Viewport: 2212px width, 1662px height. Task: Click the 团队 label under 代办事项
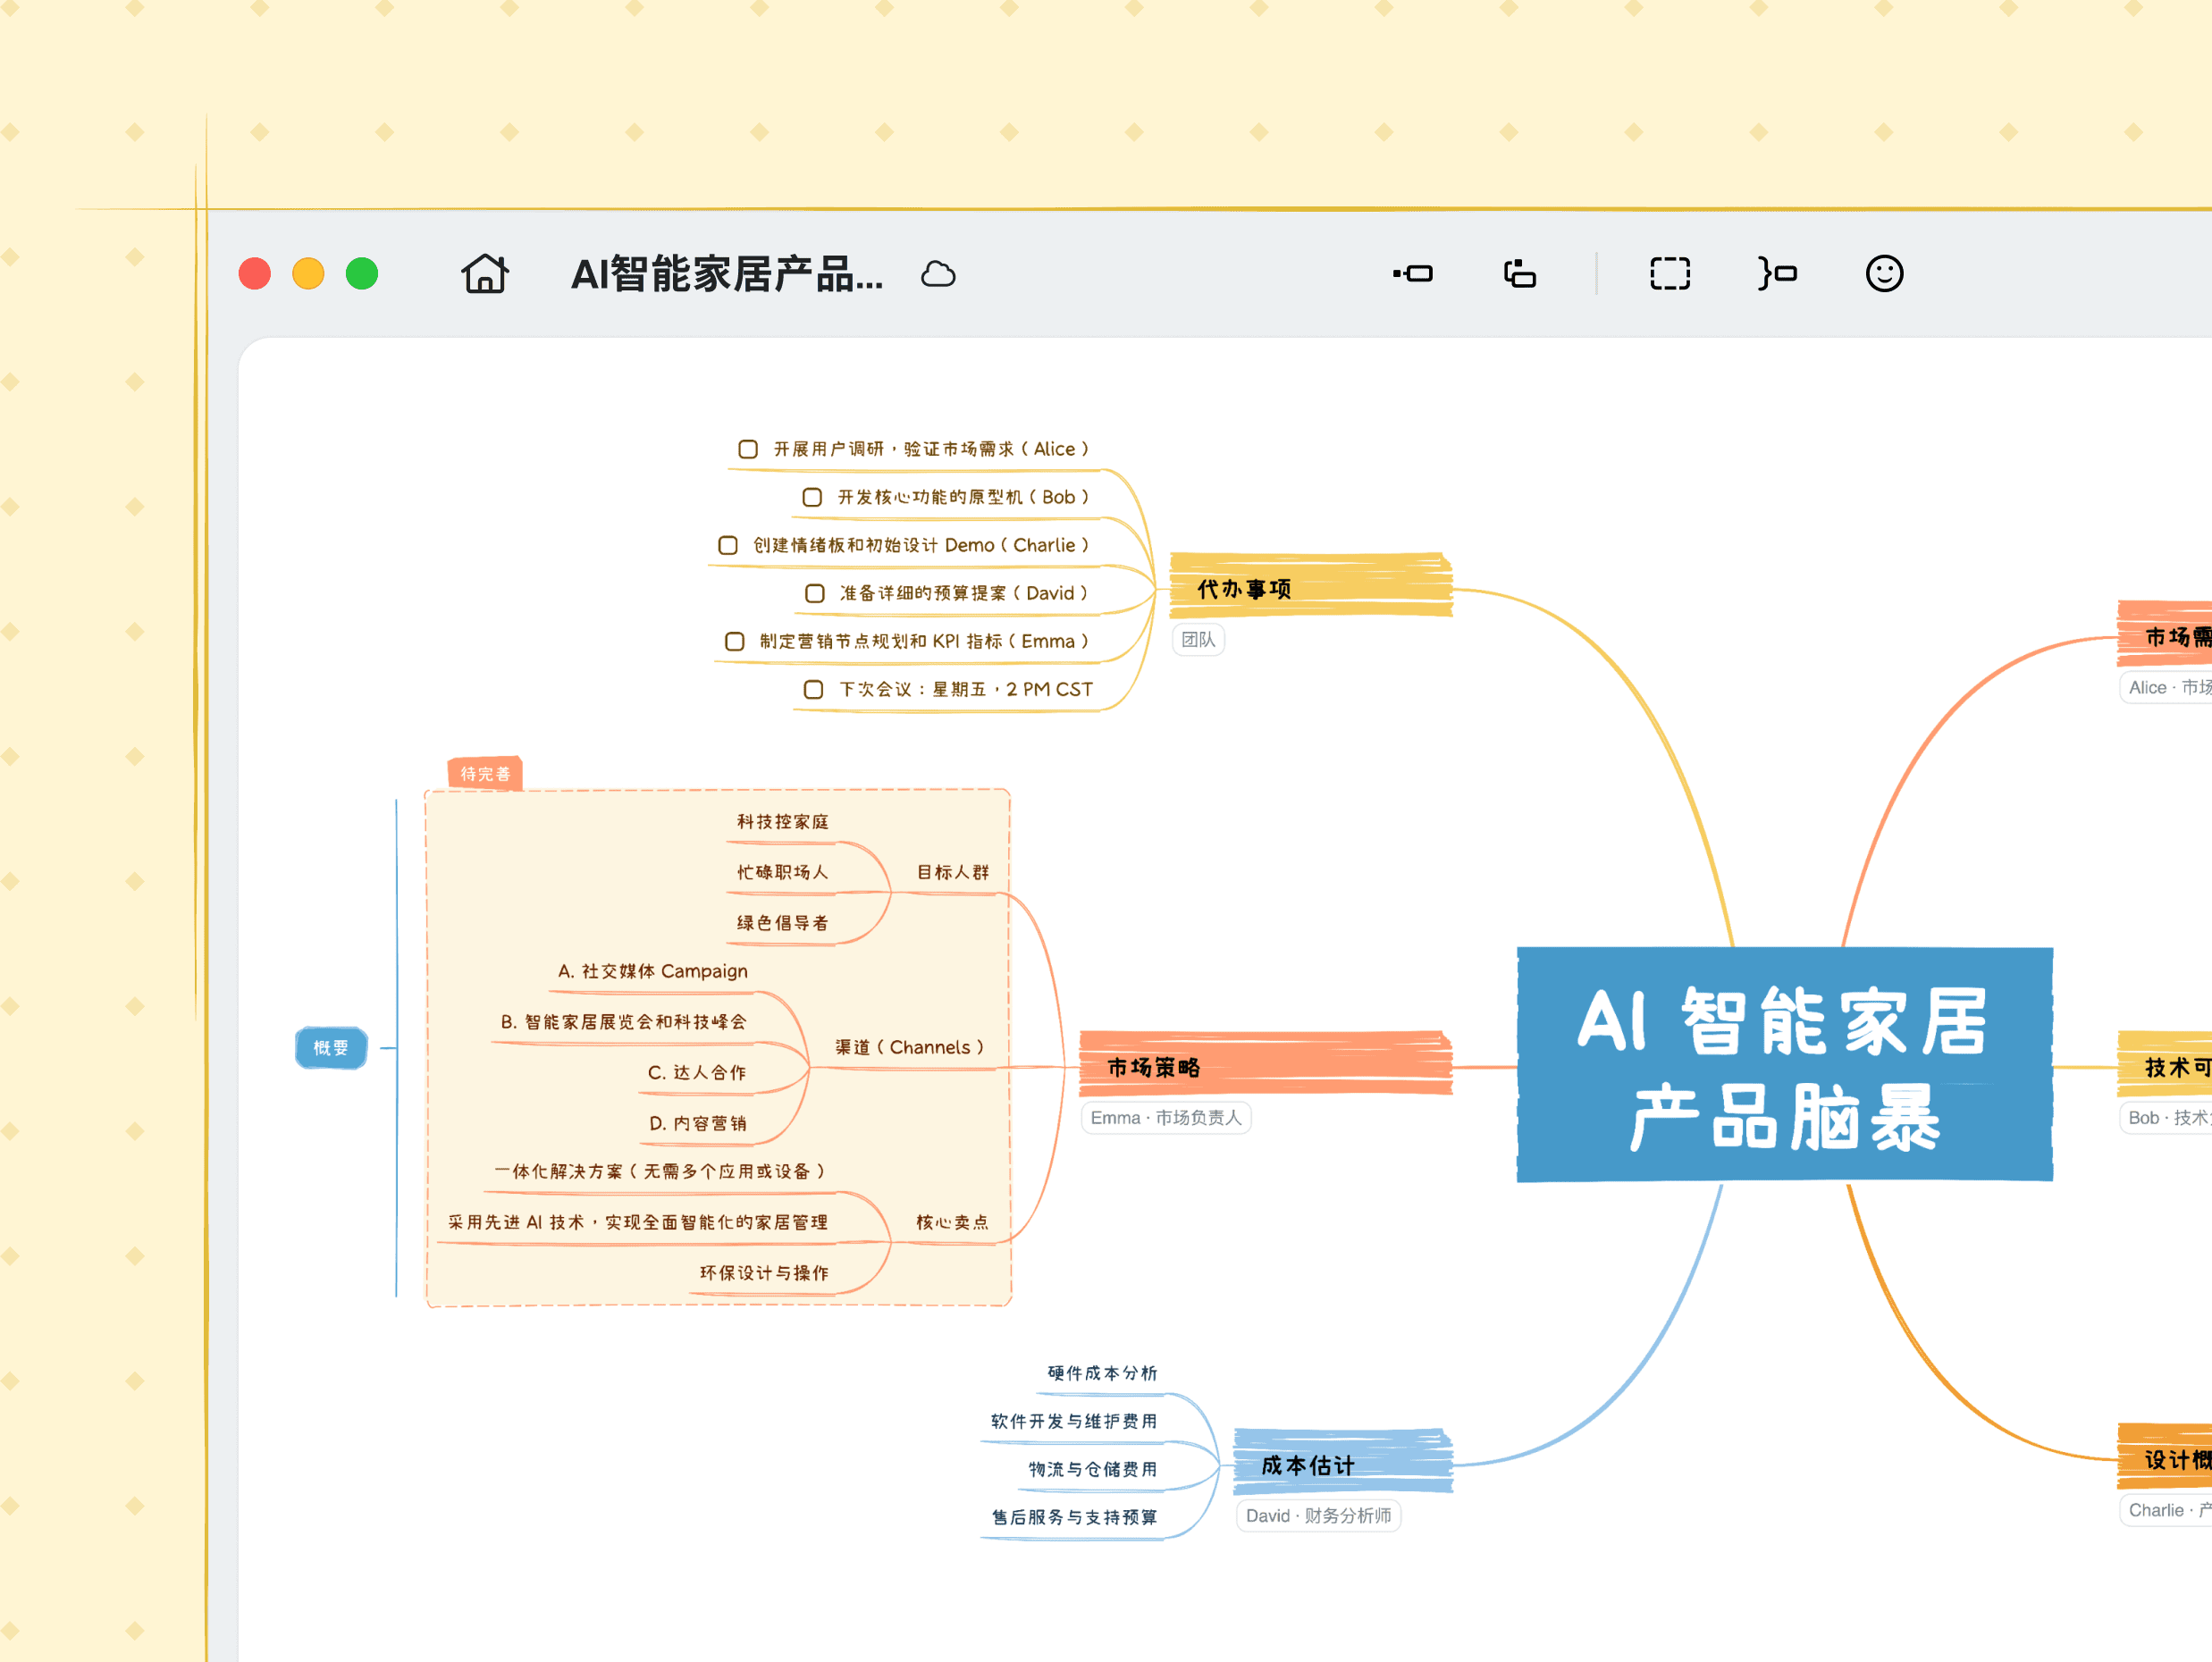tap(1198, 639)
